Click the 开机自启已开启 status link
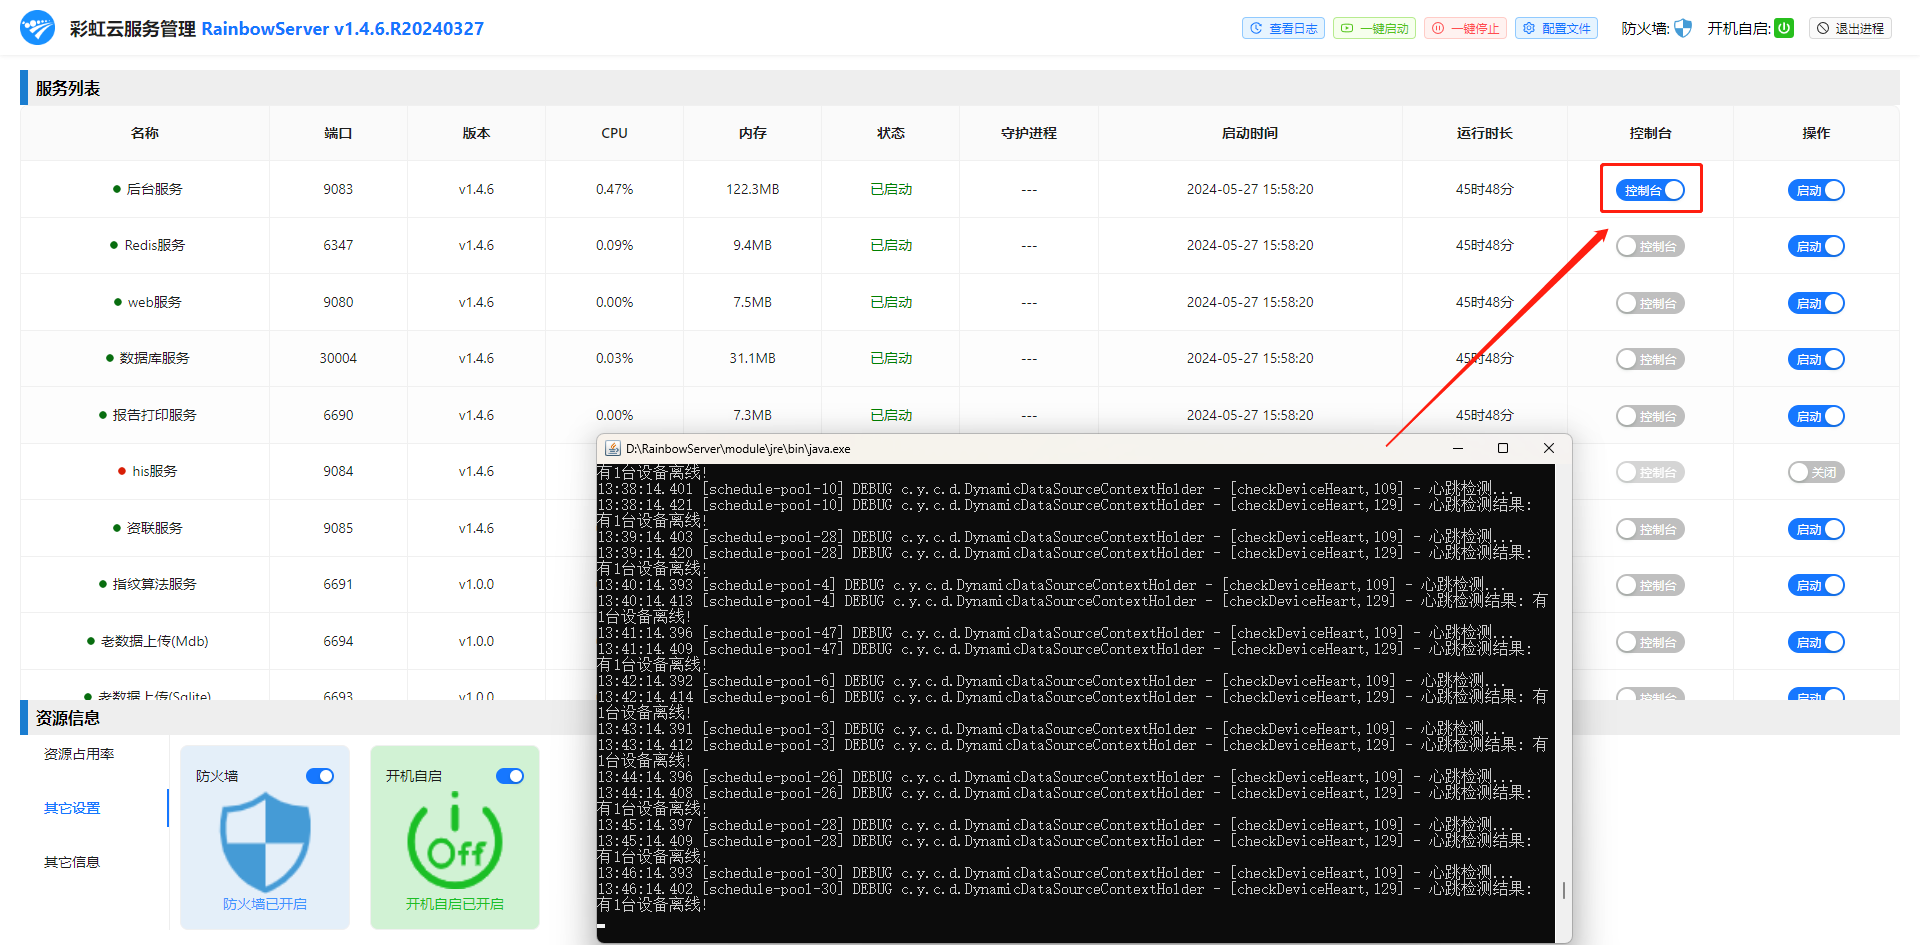The image size is (1920, 945). coord(455,904)
